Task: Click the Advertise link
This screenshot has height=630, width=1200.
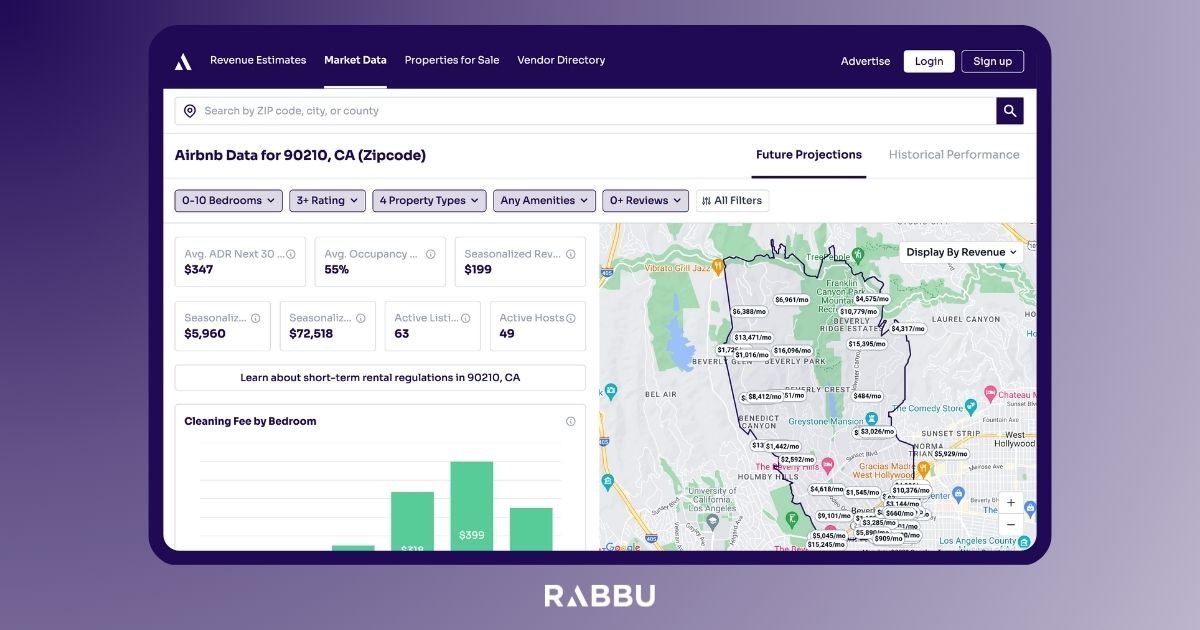Action: 865,61
